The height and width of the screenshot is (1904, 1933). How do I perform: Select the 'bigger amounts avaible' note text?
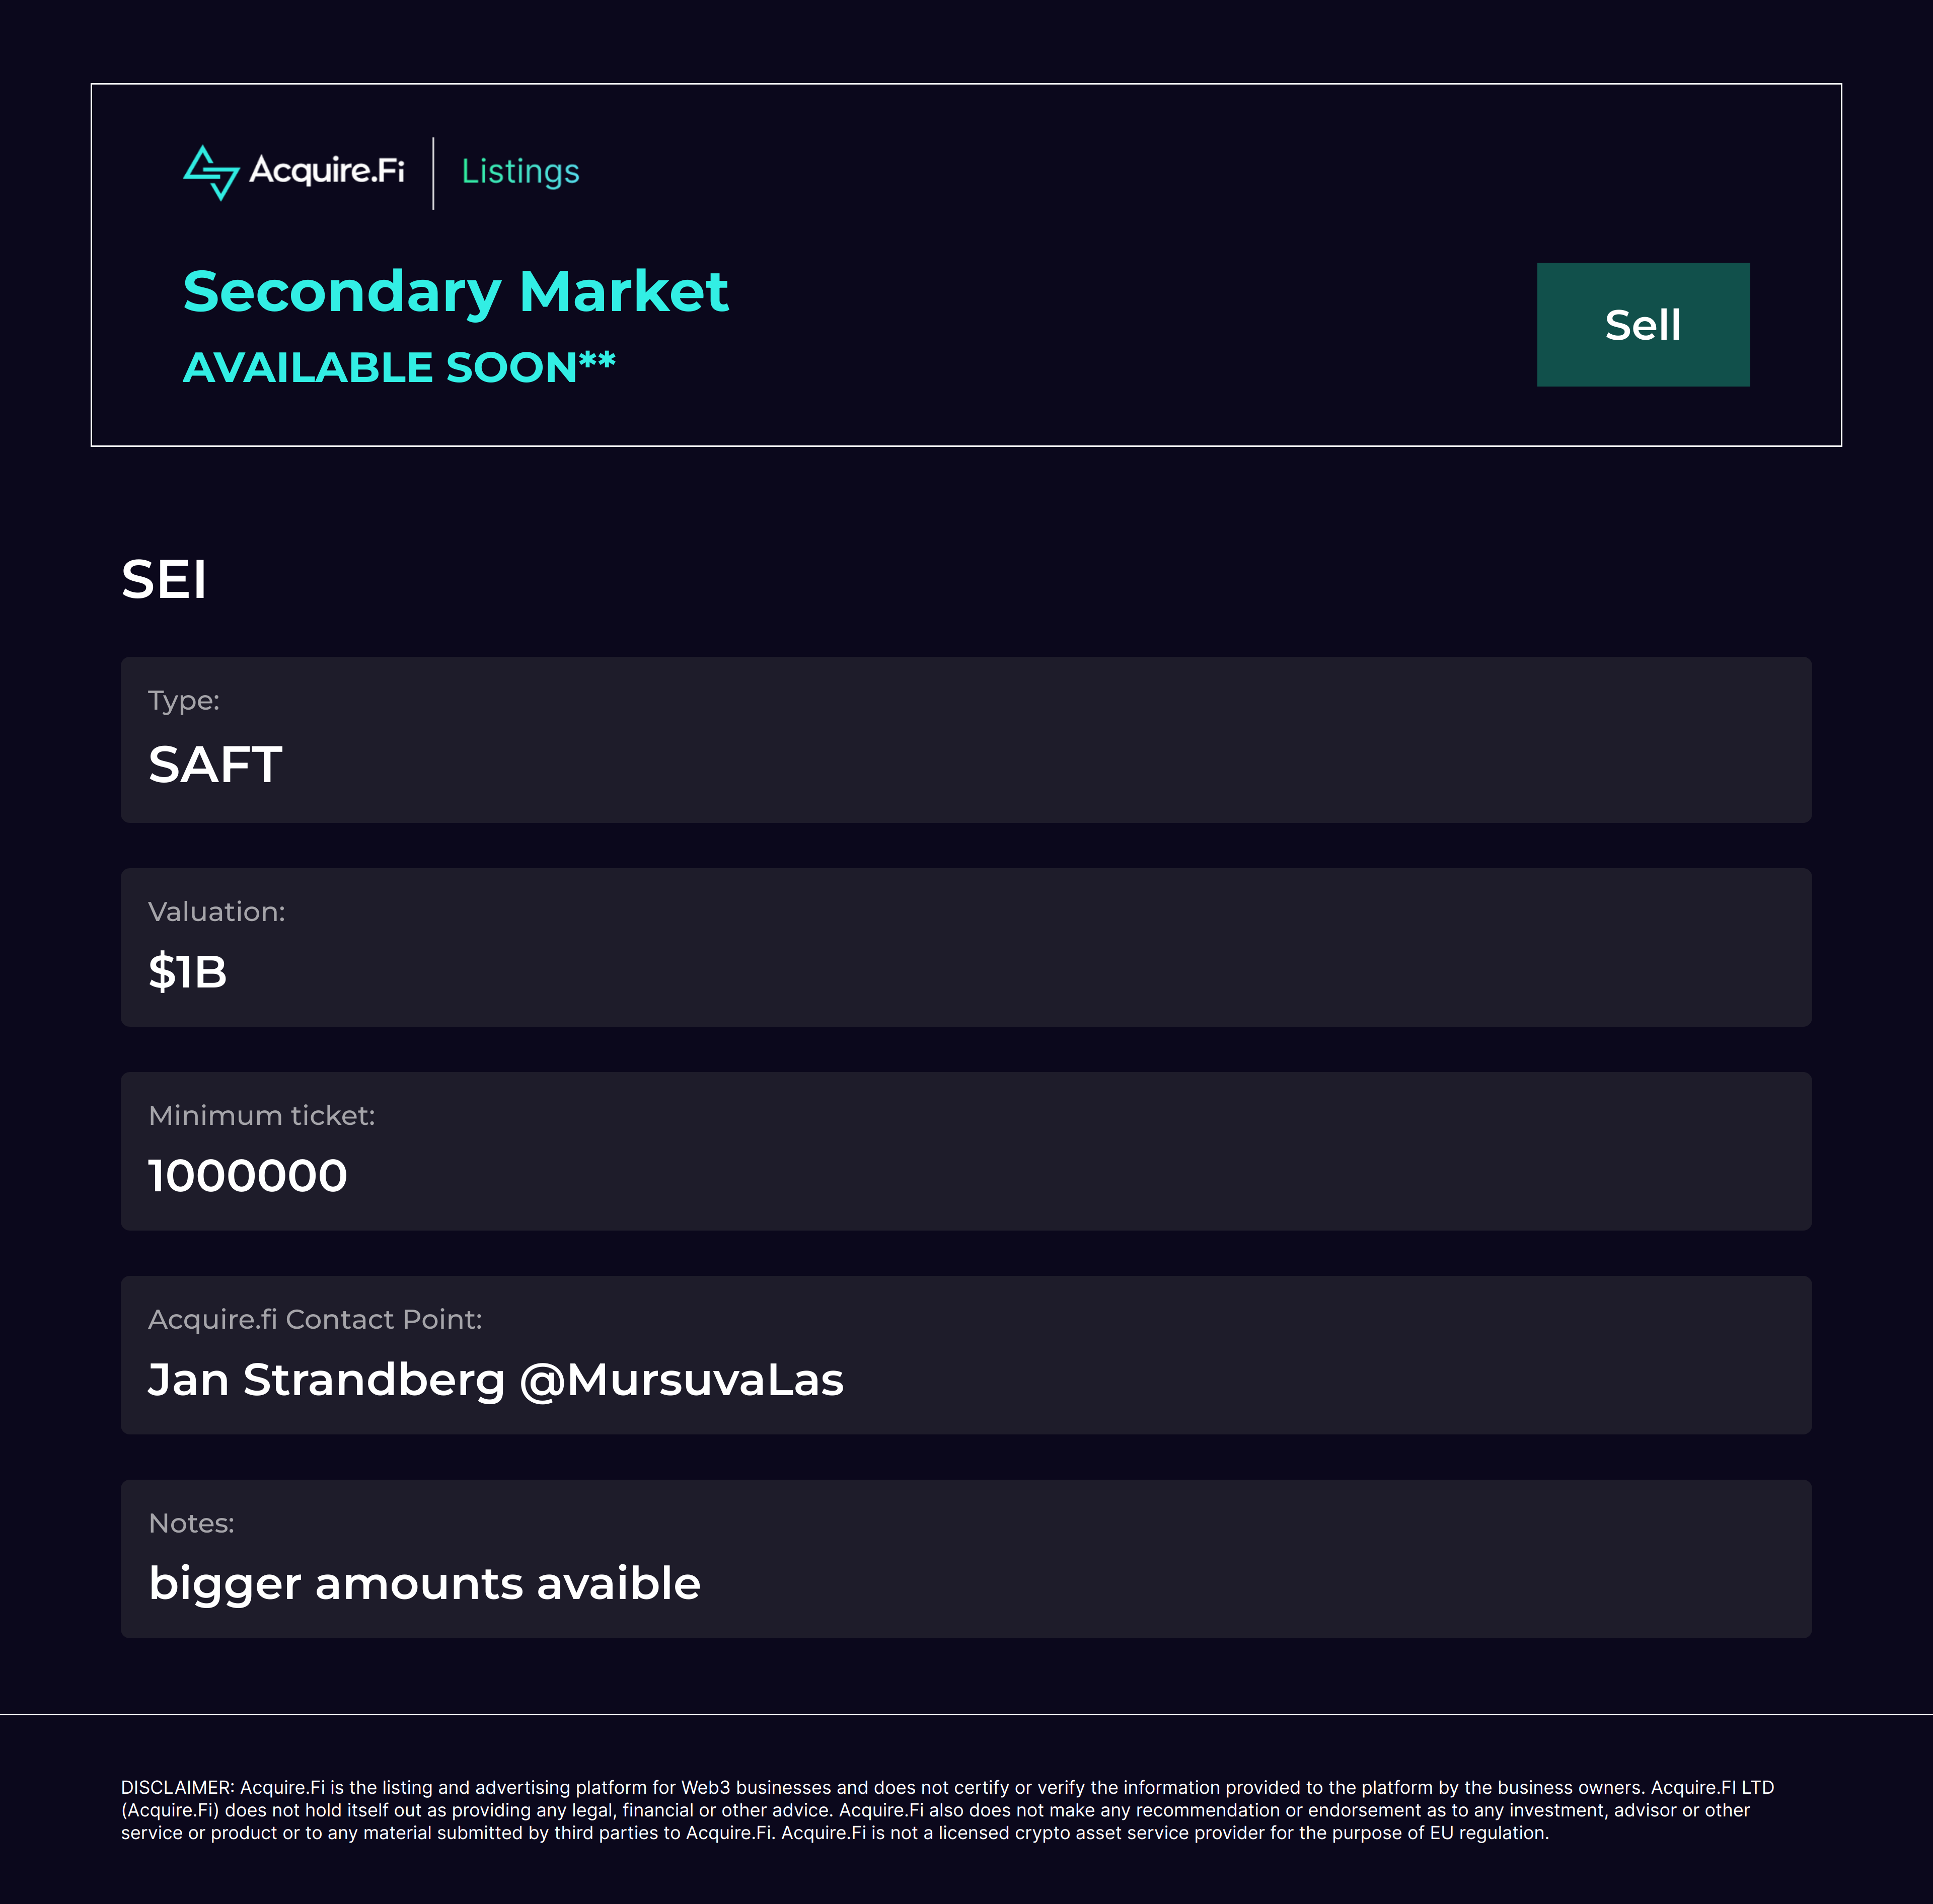pos(424,1584)
